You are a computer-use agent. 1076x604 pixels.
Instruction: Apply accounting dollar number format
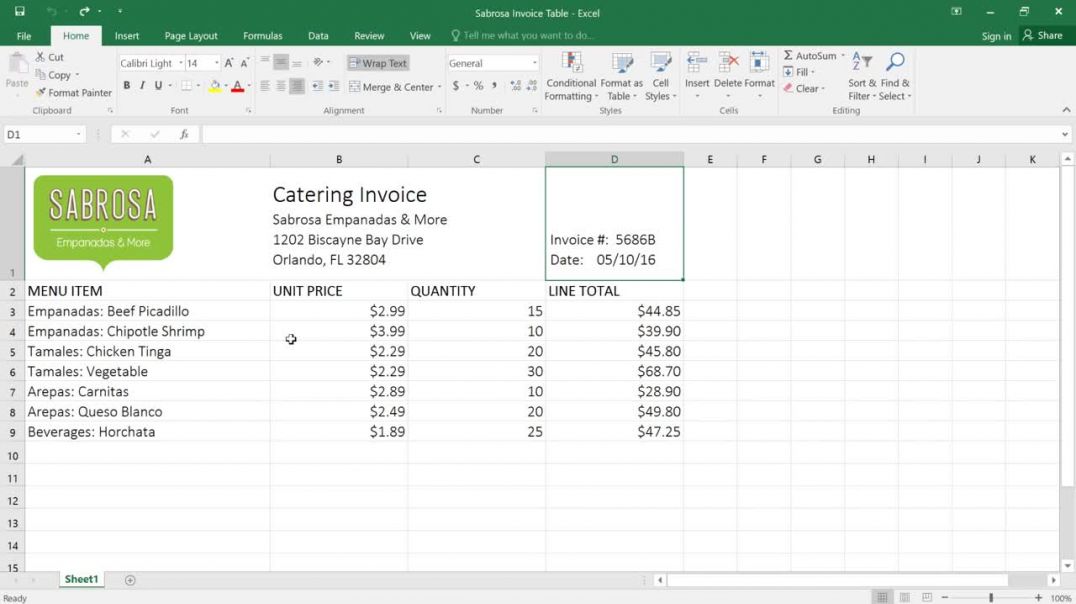456,86
